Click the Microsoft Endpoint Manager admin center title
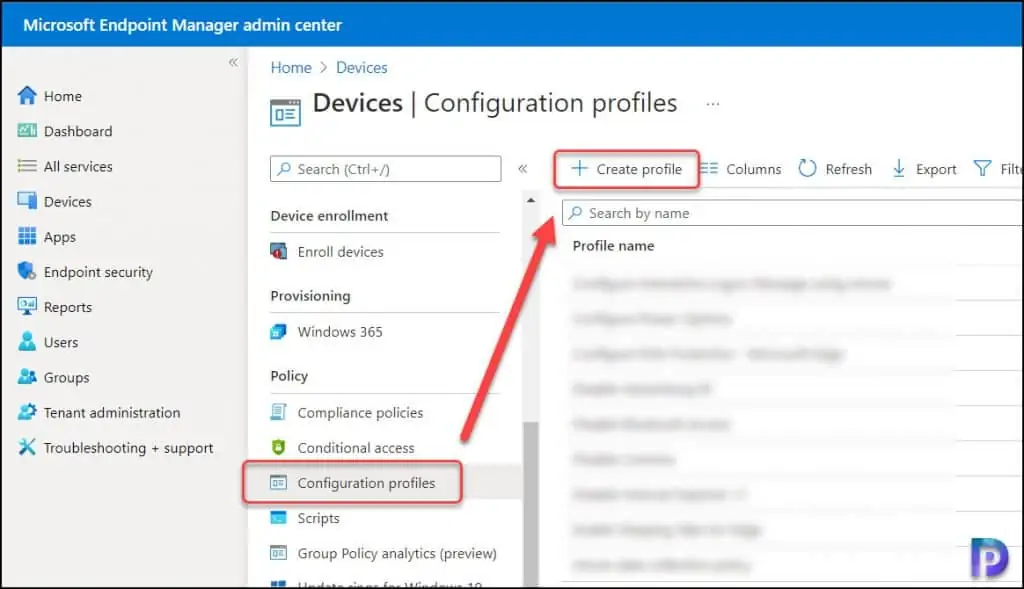1024x589 pixels. coord(182,25)
